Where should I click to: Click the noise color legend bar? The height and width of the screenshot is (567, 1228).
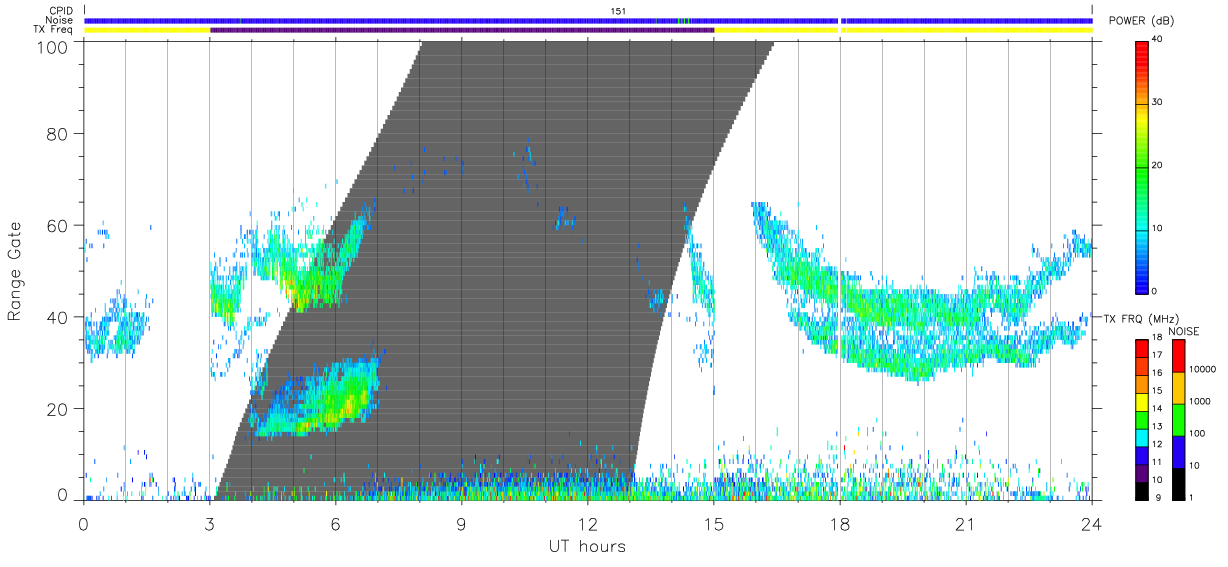pos(1178,420)
